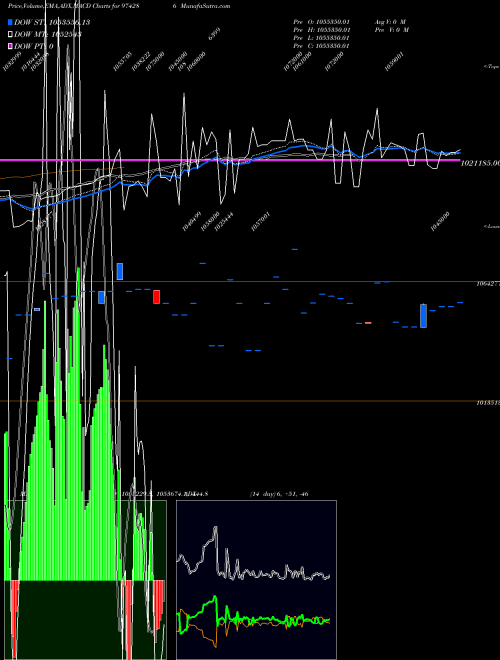
Task: Click the blue DOW ST legend swatch
Action: point(10,22)
